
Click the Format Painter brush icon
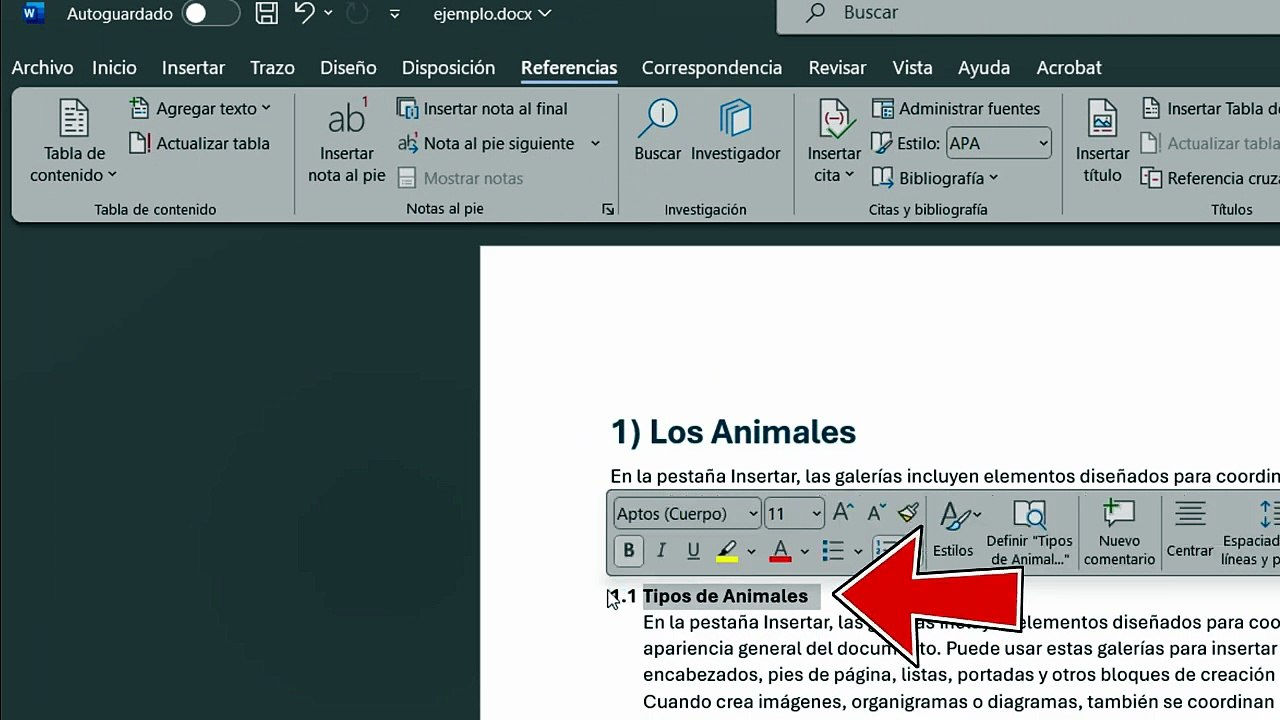908,512
